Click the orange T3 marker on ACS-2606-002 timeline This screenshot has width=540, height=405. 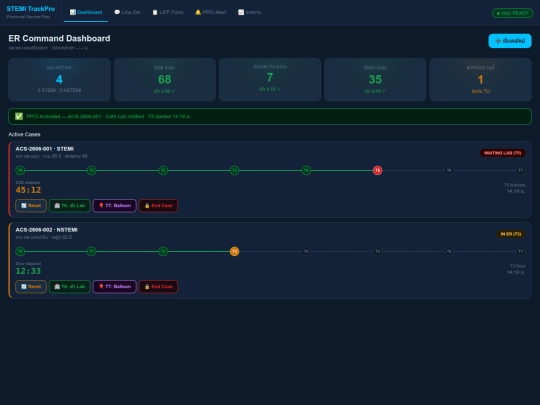[x=235, y=251]
